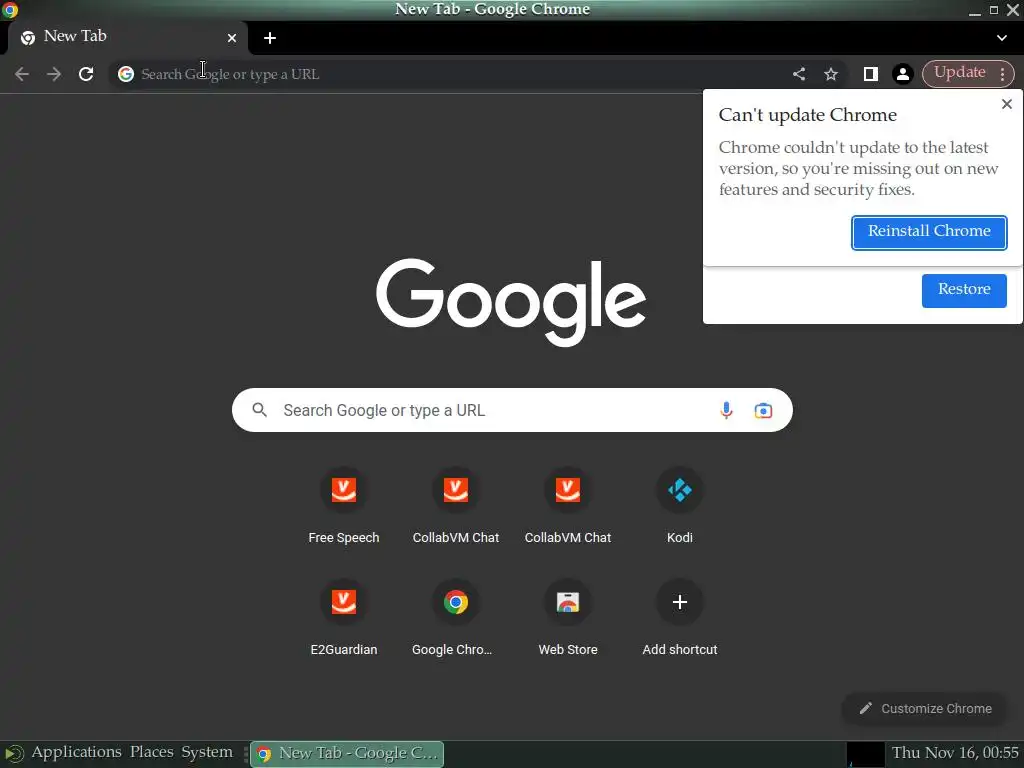Expand the tab search chevron
Screen dimensions: 1024x768
(1002, 38)
